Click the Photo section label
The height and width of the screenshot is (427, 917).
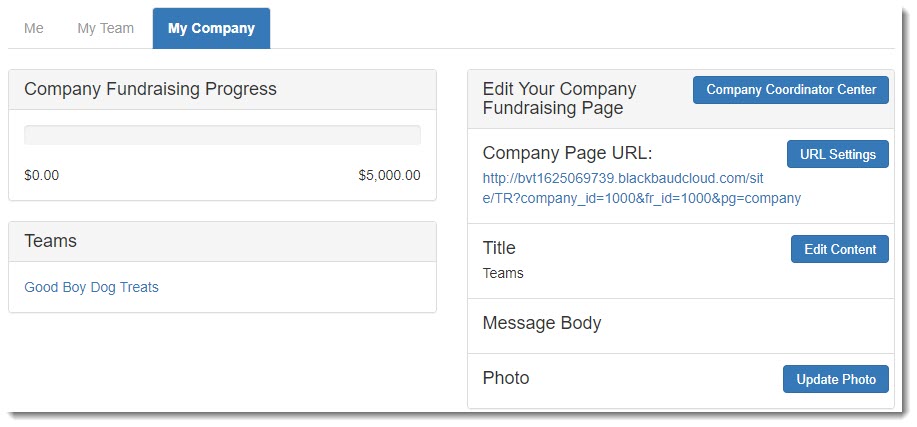[506, 378]
